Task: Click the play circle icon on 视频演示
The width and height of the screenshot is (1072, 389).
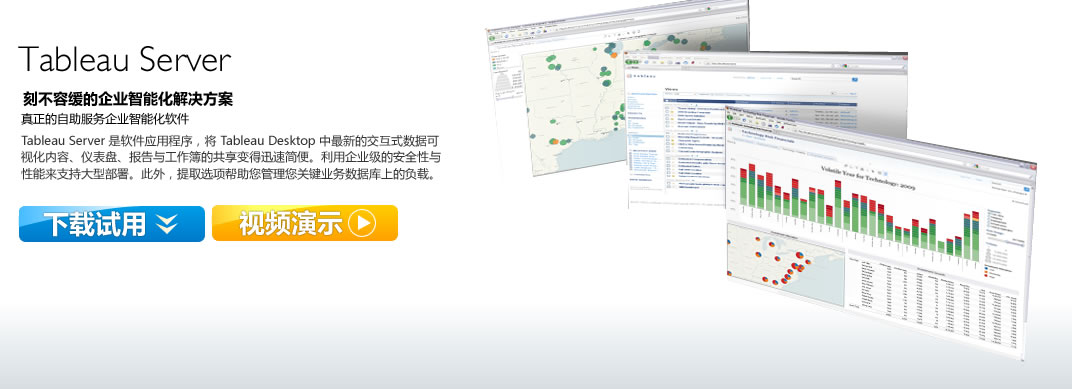Action: [x=362, y=224]
